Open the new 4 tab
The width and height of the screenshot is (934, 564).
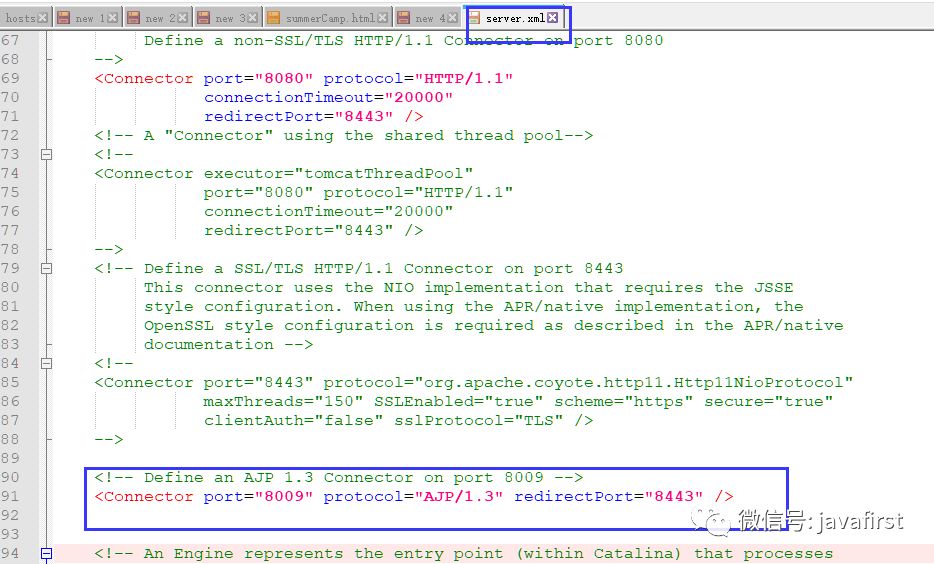pyautogui.click(x=430, y=18)
